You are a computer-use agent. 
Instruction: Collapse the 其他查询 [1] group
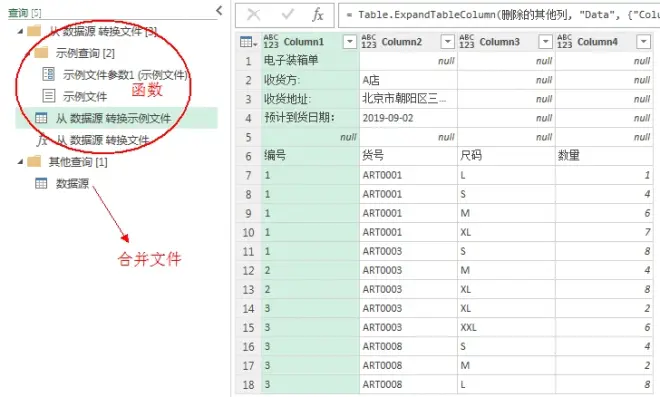point(20,162)
